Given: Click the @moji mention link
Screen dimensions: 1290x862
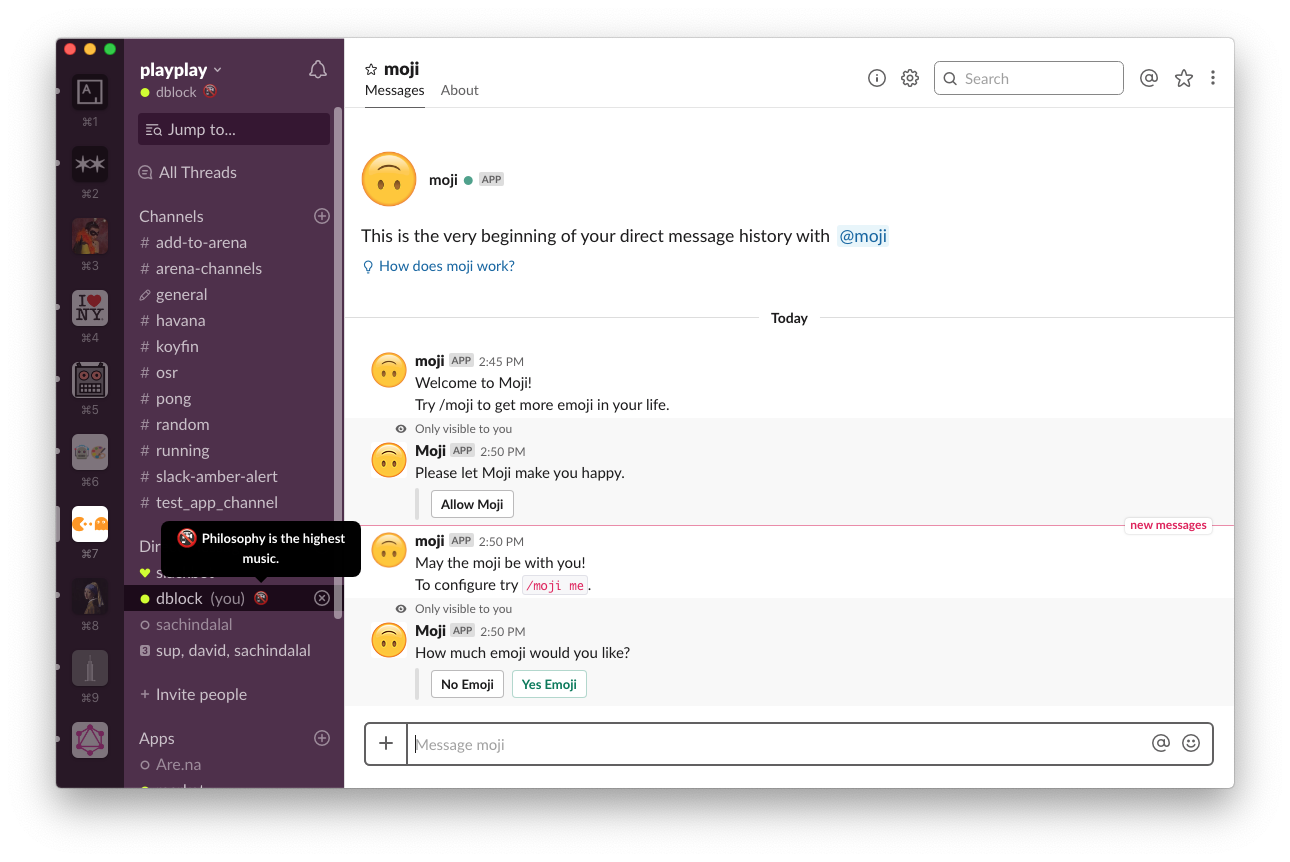Looking at the screenshot, I should click(x=863, y=236).
